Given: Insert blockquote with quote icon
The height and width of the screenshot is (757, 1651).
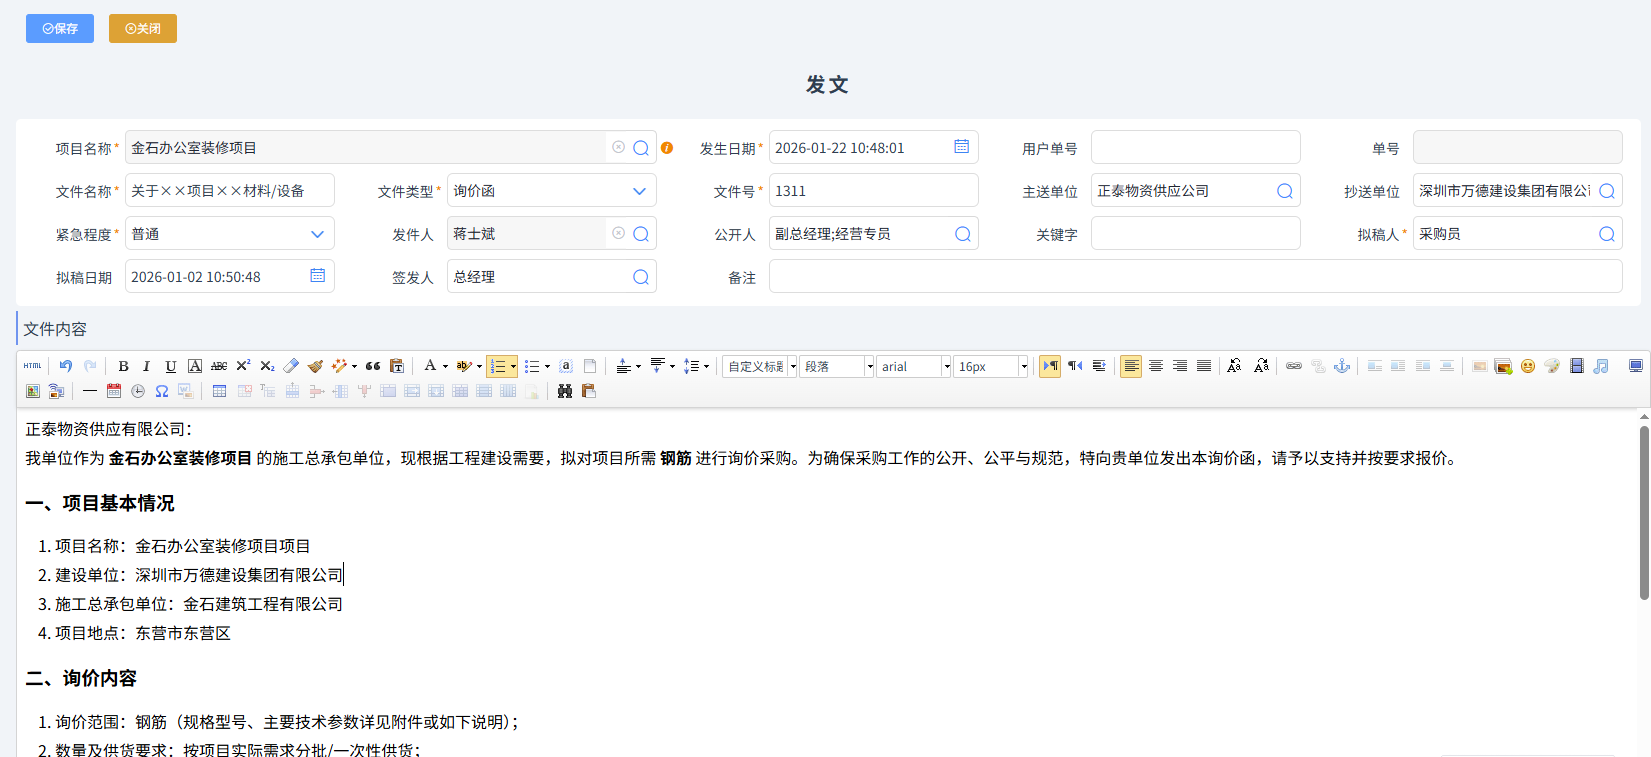Looking at the screenshot, I should click(x=373, y=366).
